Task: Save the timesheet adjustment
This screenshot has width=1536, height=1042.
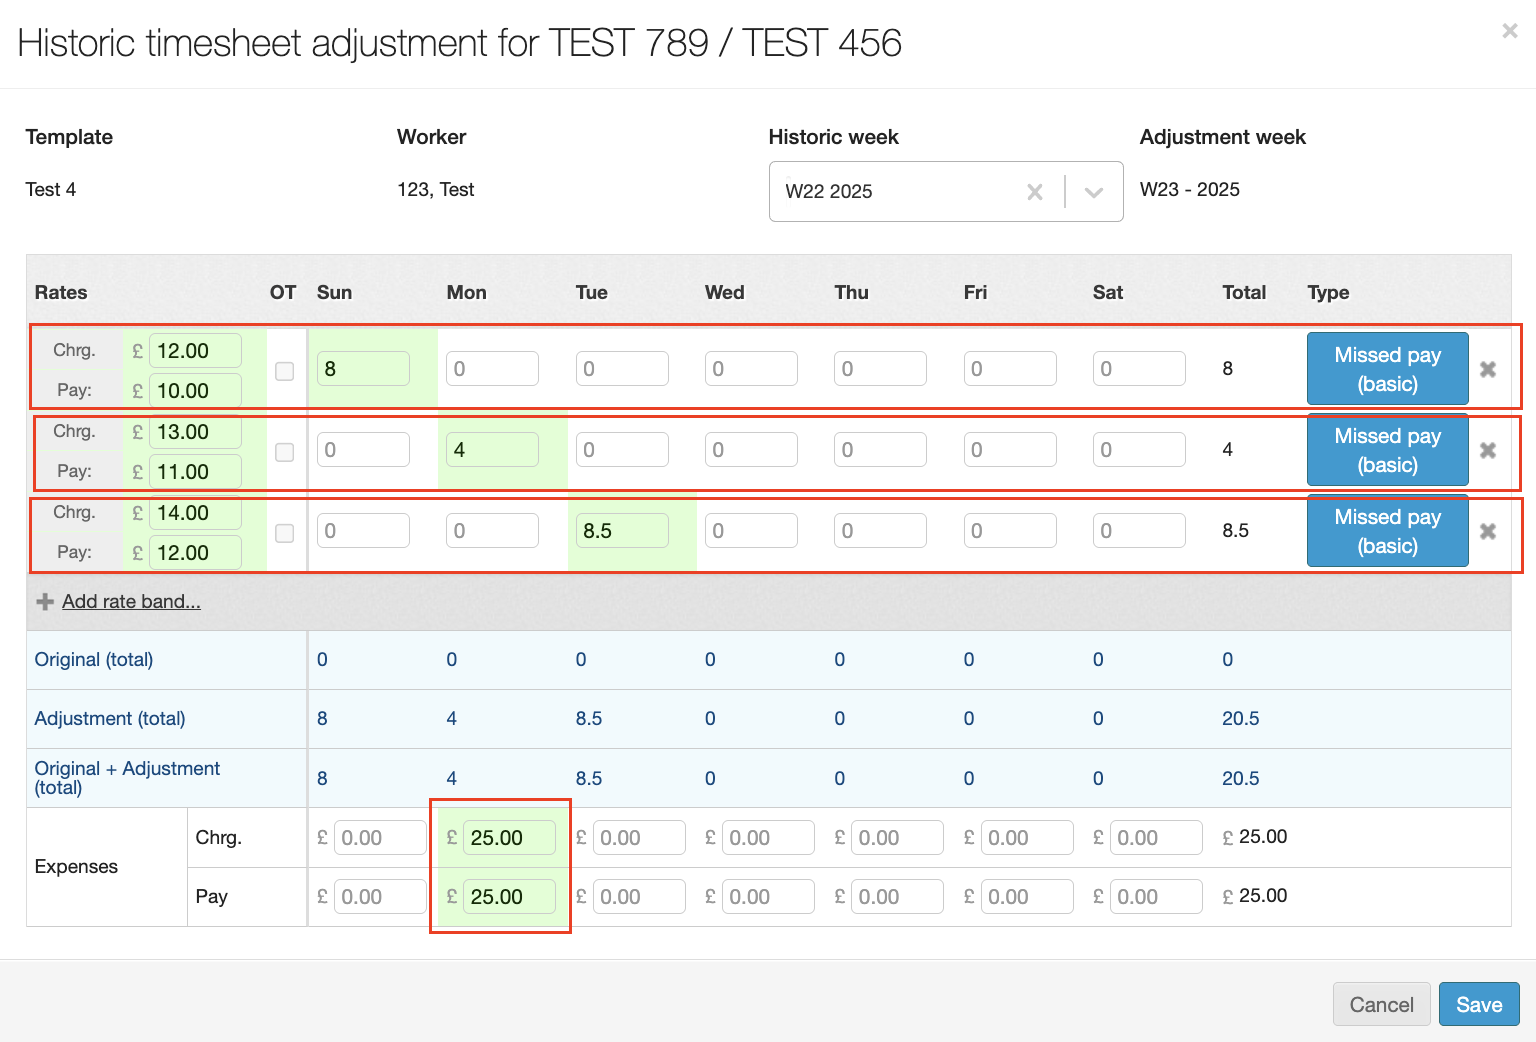Action: click(x=1478, y=1004)
